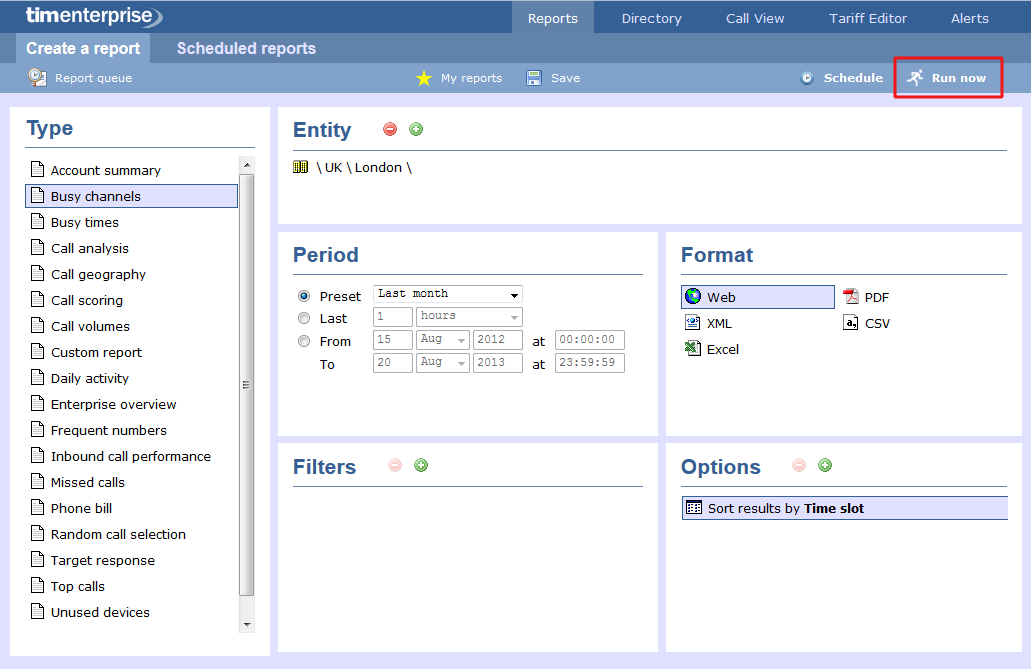The image size is (1031, 669).
Task: Switch to the Directory tab
Action: [x=651, y=18]
